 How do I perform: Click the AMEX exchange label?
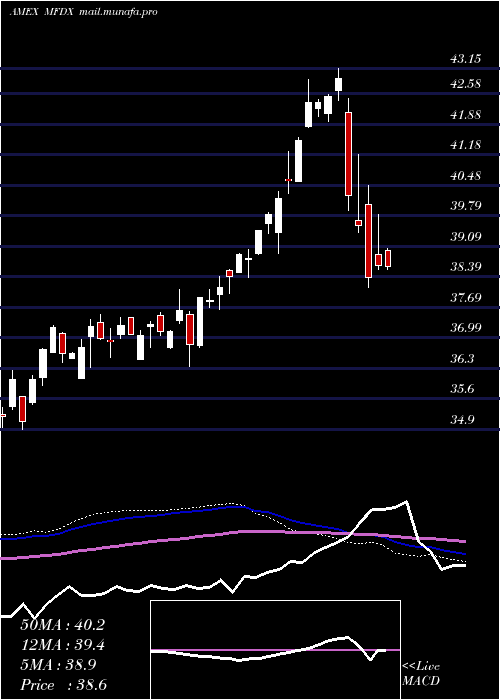click(x=23, y=12)
